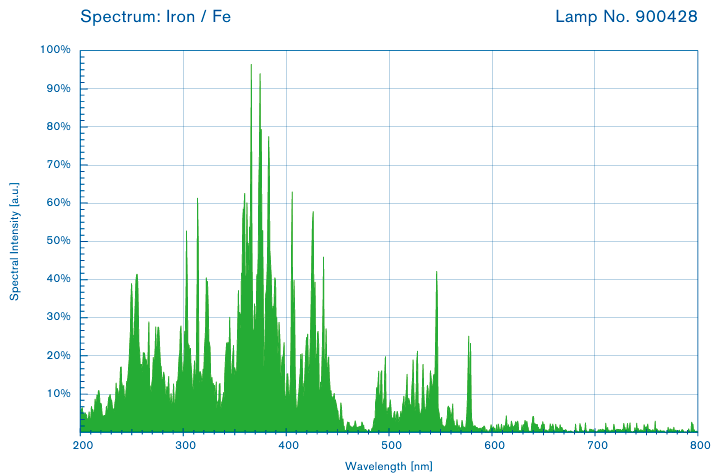Select the 30% y-axis tick label
The height and width of the screenshot is (475, 713).
coord(58,317)
